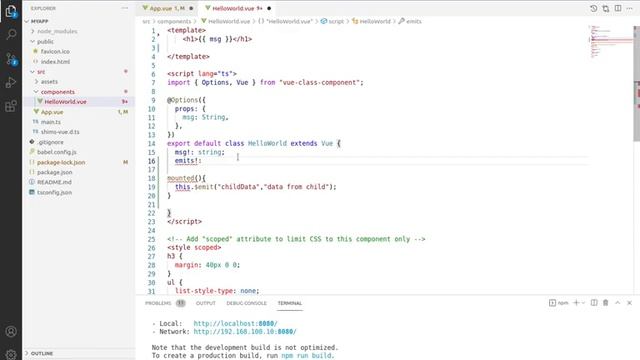Click the editor minimap overview
This screenshot has width=640, height=360.
point(610,42)
